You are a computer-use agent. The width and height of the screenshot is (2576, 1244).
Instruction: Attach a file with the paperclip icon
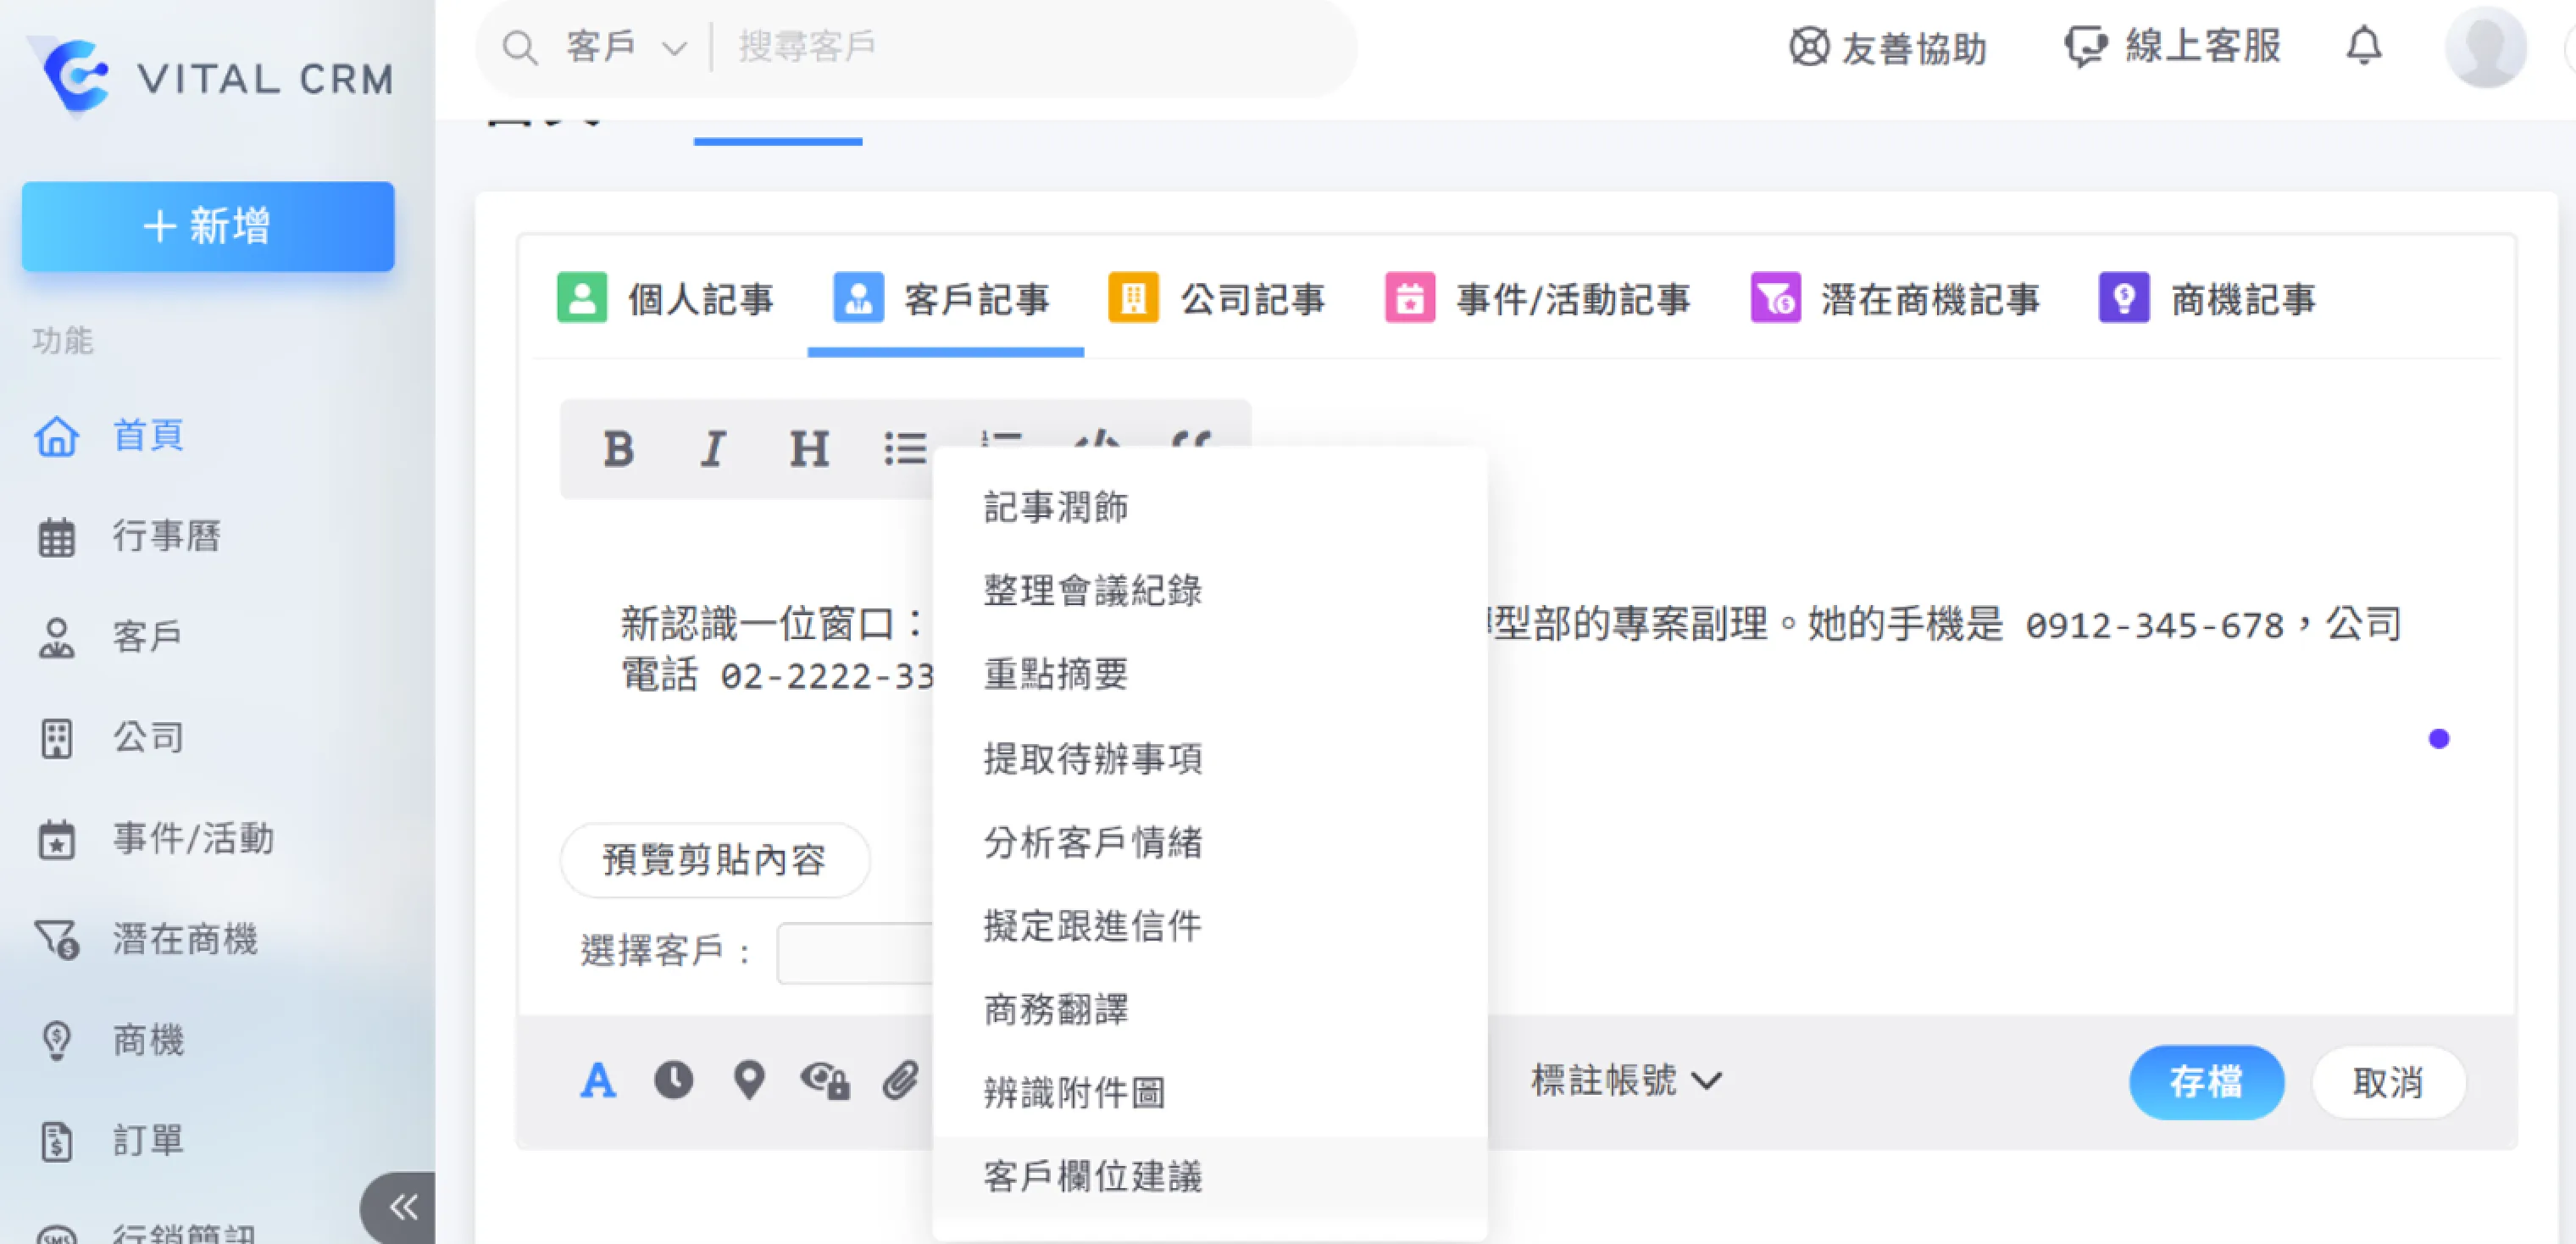click(900, 1080)
